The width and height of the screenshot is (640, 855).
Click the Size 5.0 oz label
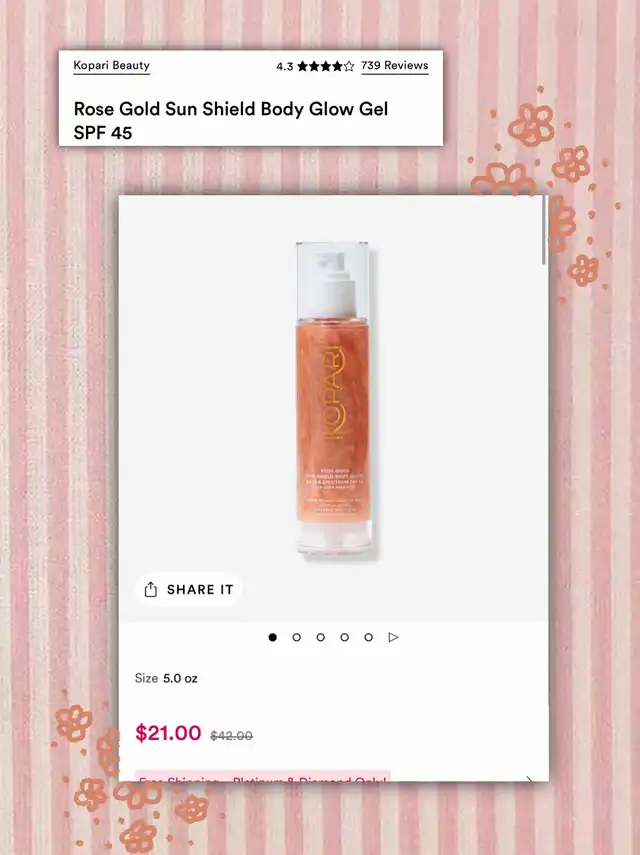coord(166,678)
